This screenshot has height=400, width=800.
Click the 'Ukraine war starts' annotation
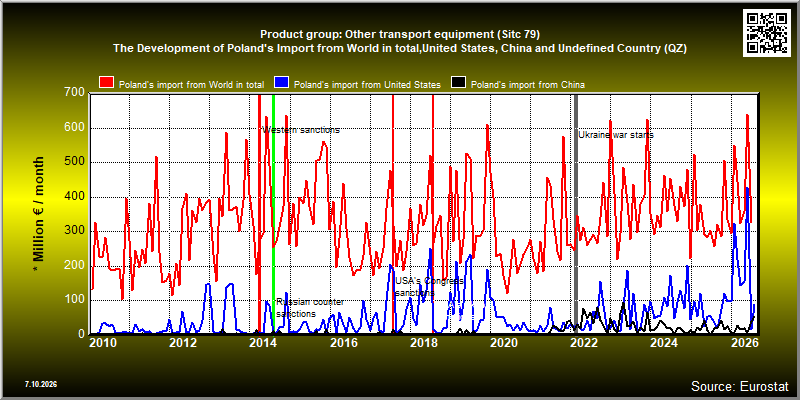[616, 135]
